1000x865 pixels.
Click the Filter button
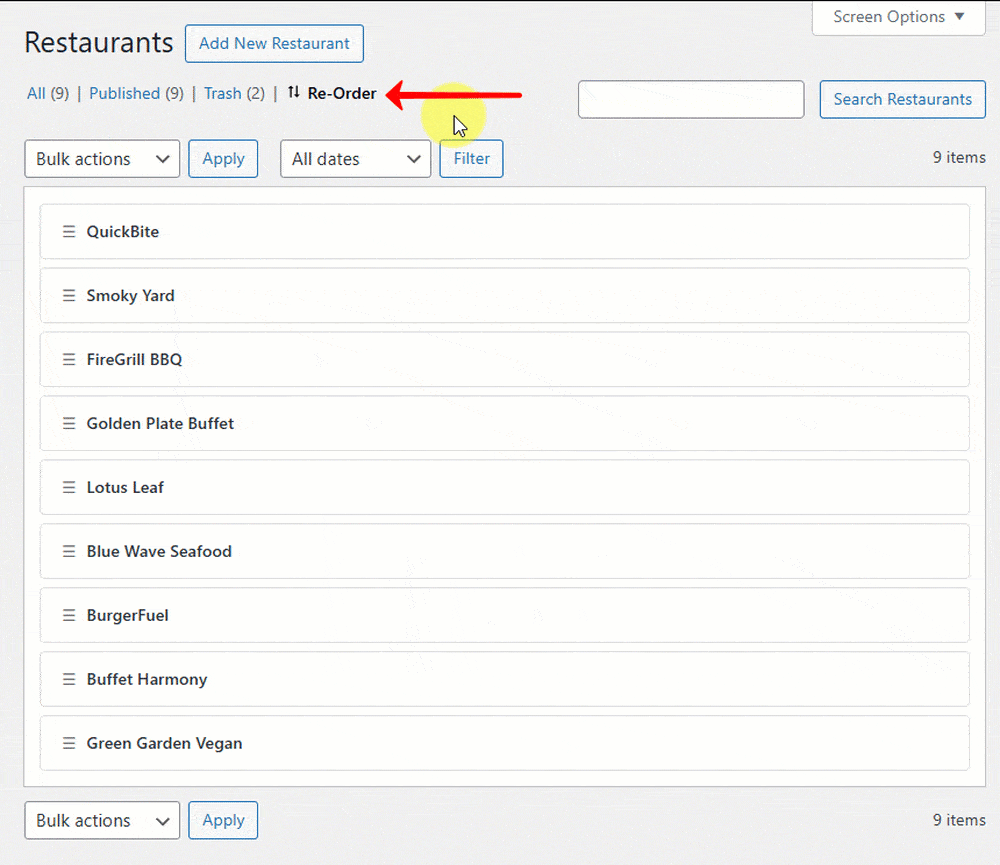point(471,158)
